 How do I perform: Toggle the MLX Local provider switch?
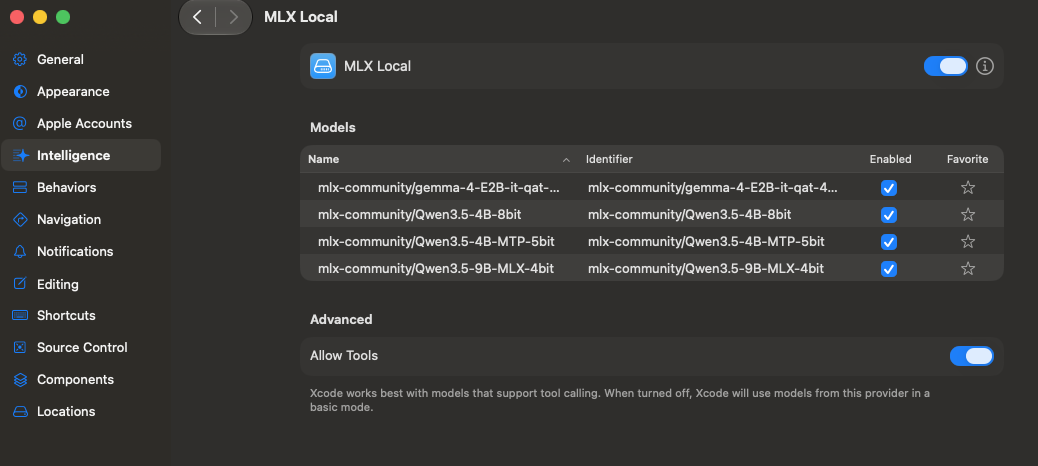click(x=946, y=66)
